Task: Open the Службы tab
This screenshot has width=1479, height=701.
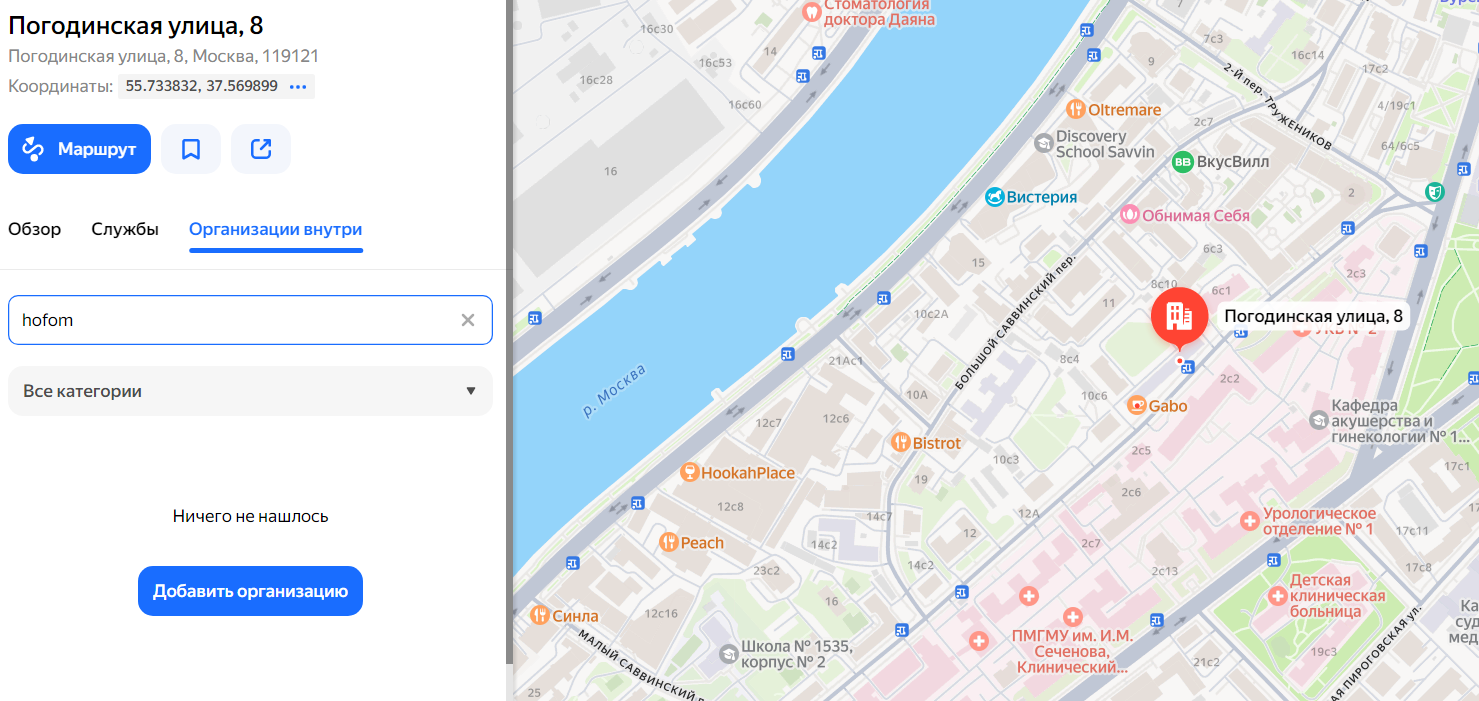Action: click(125, 229)
